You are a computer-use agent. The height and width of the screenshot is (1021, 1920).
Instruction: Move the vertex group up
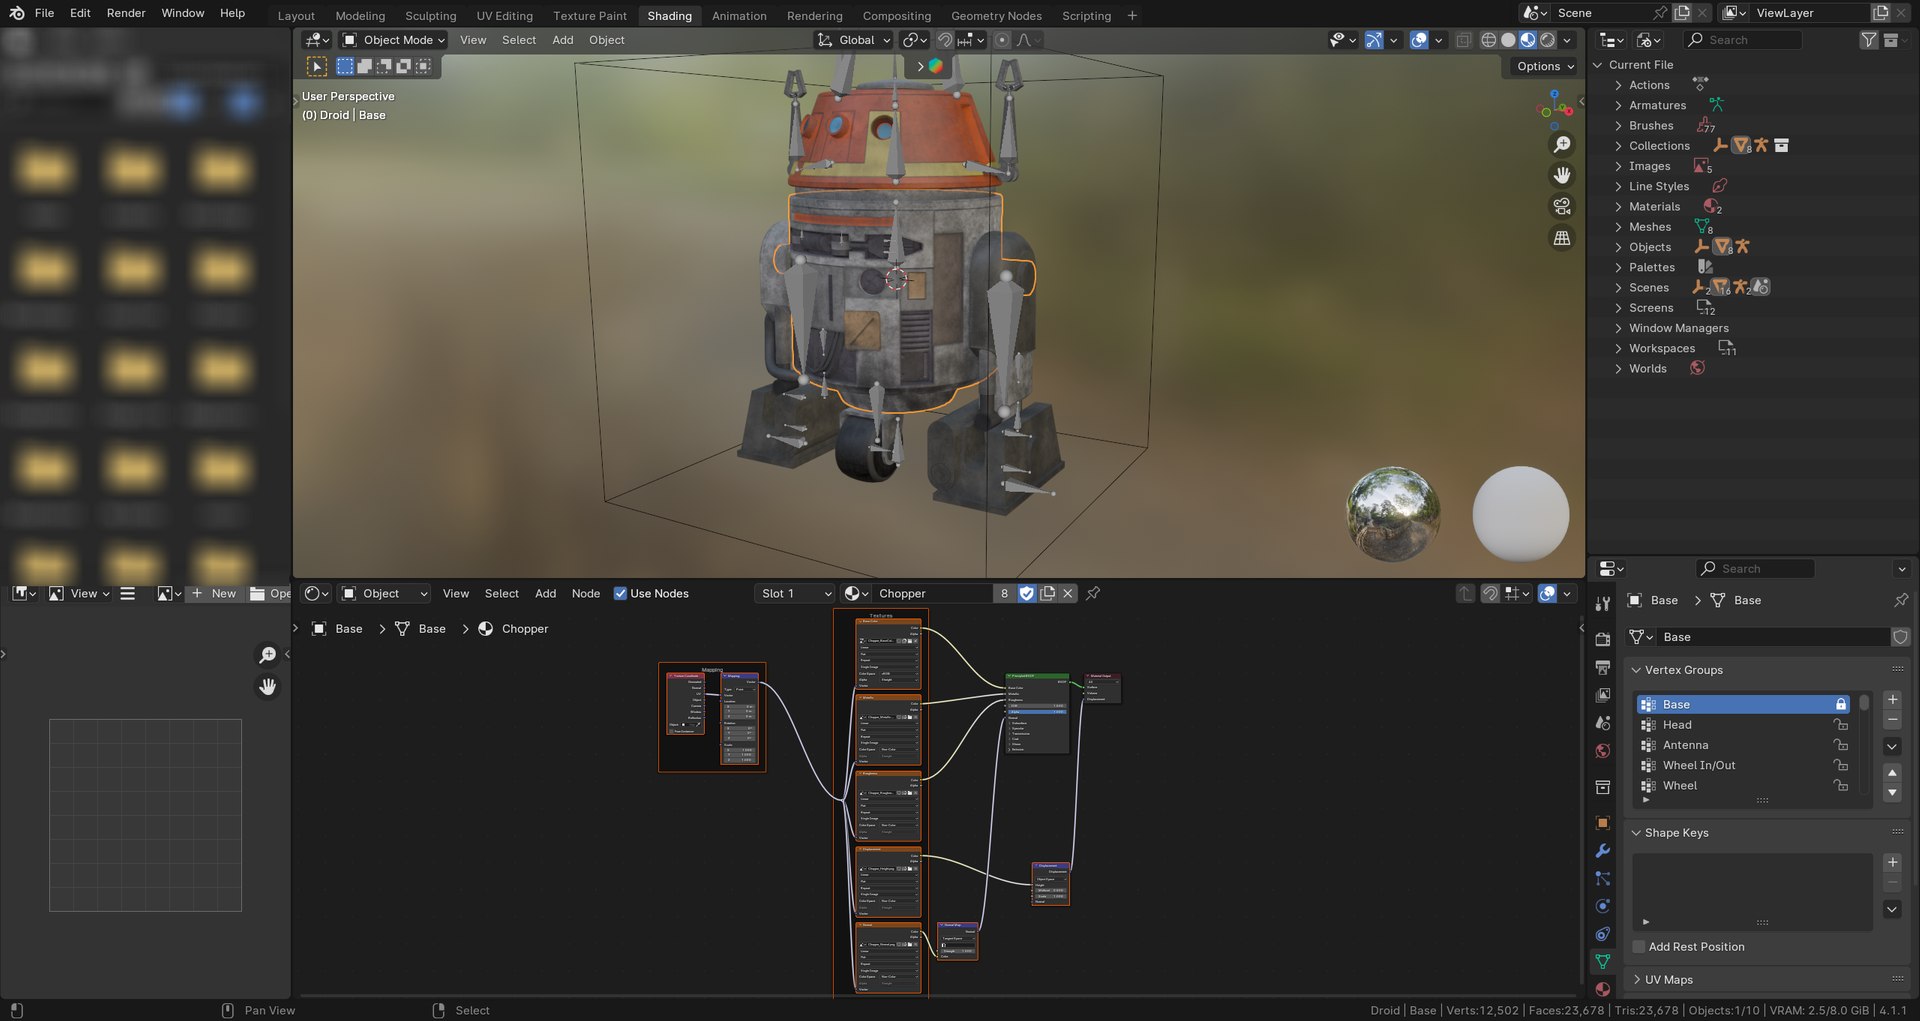1892,773
